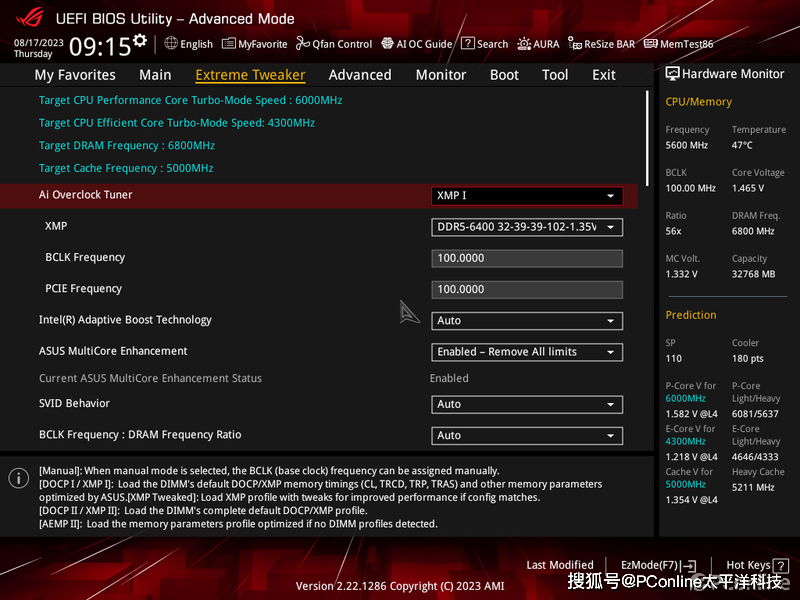
Task: Click the MyFavorite list icon
Action: (229, 44)
